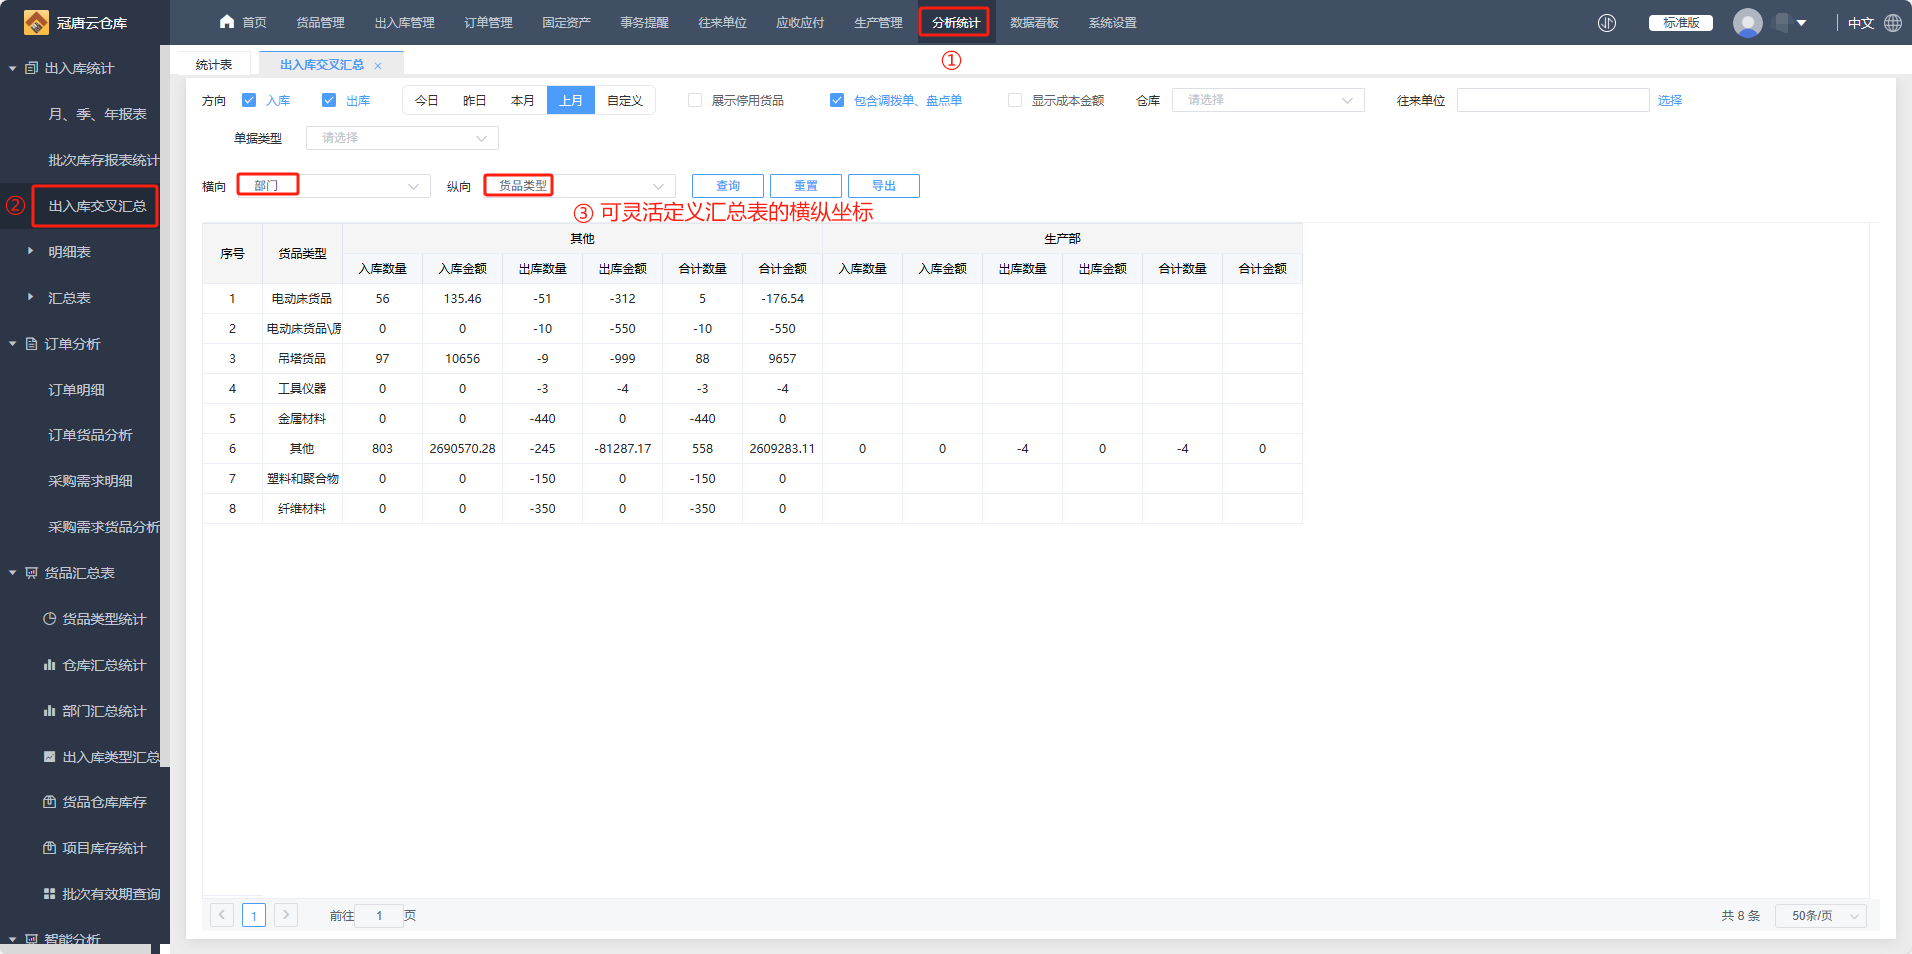1912x954 pixels.
Task: Open the 固定资产 menu
Action: tap(566, 22)
